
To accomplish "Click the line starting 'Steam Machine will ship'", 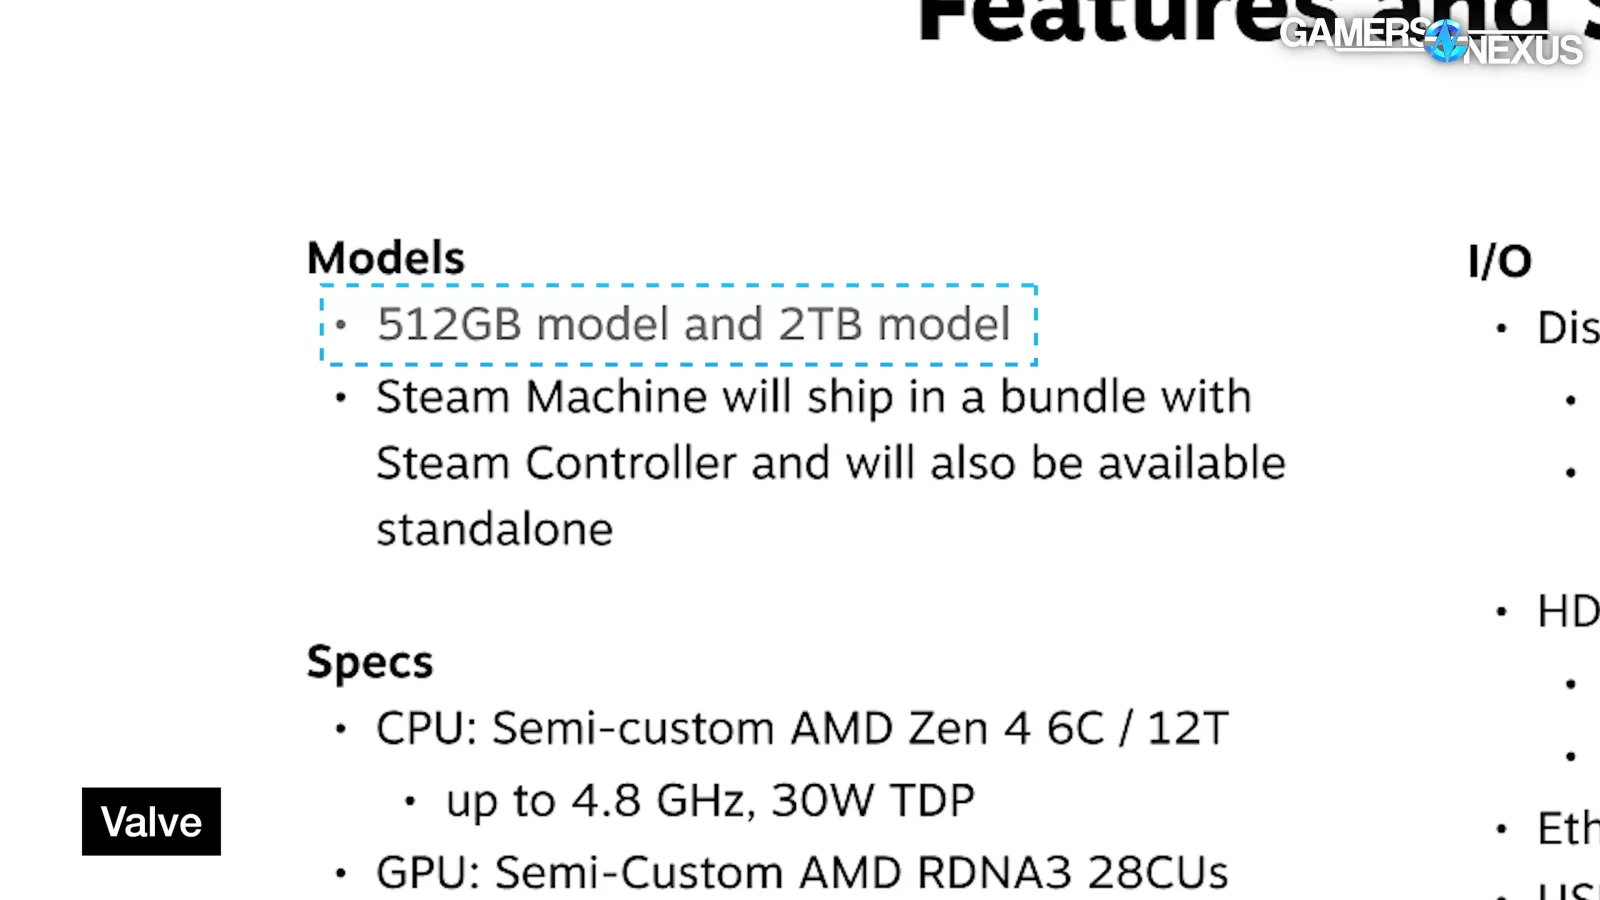I will point(813,397).
